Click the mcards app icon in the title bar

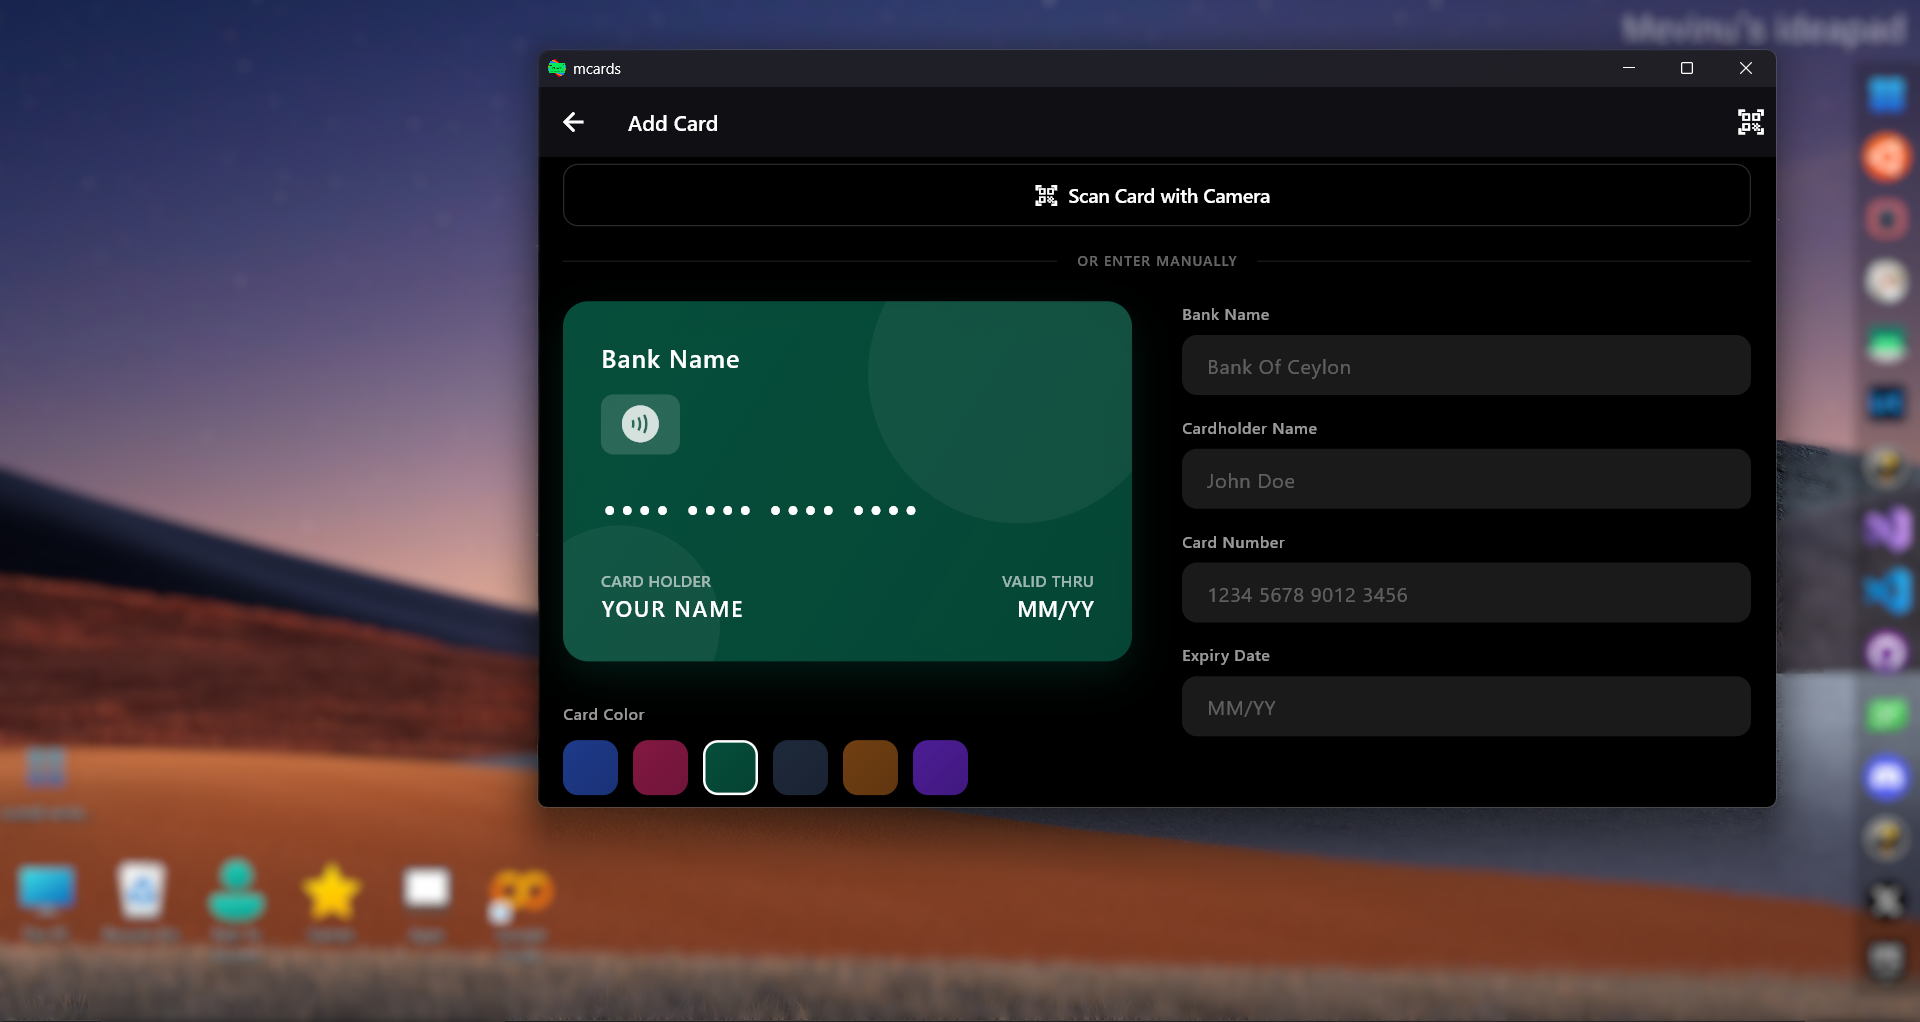coord(557,68)
